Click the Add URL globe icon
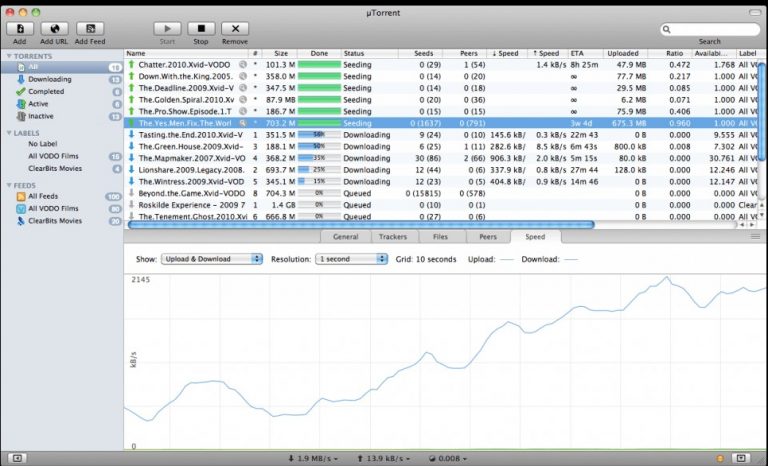The width and height of the screenshot is (768, 466). click(x=54, y=29)
